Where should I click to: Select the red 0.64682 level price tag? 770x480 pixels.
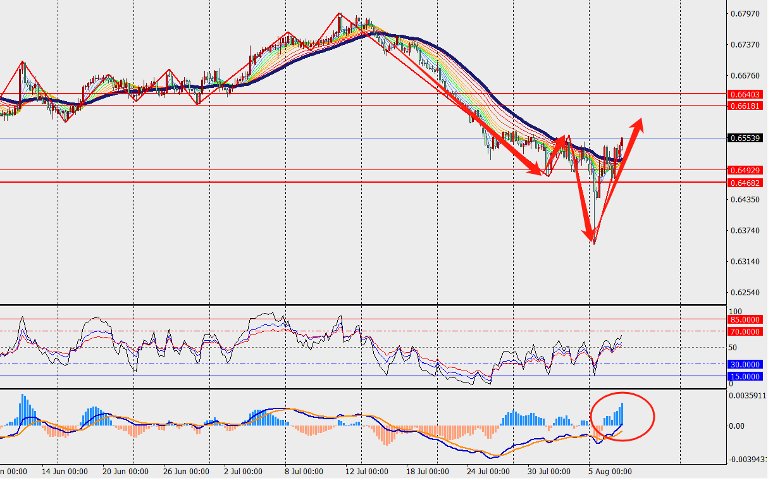point(745,183)
